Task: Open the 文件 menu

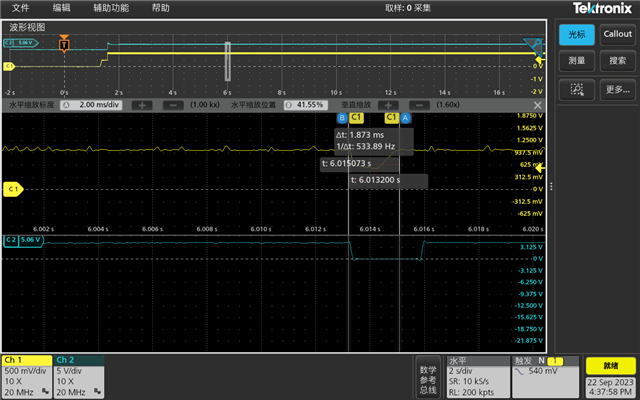Action: (20, 8)
